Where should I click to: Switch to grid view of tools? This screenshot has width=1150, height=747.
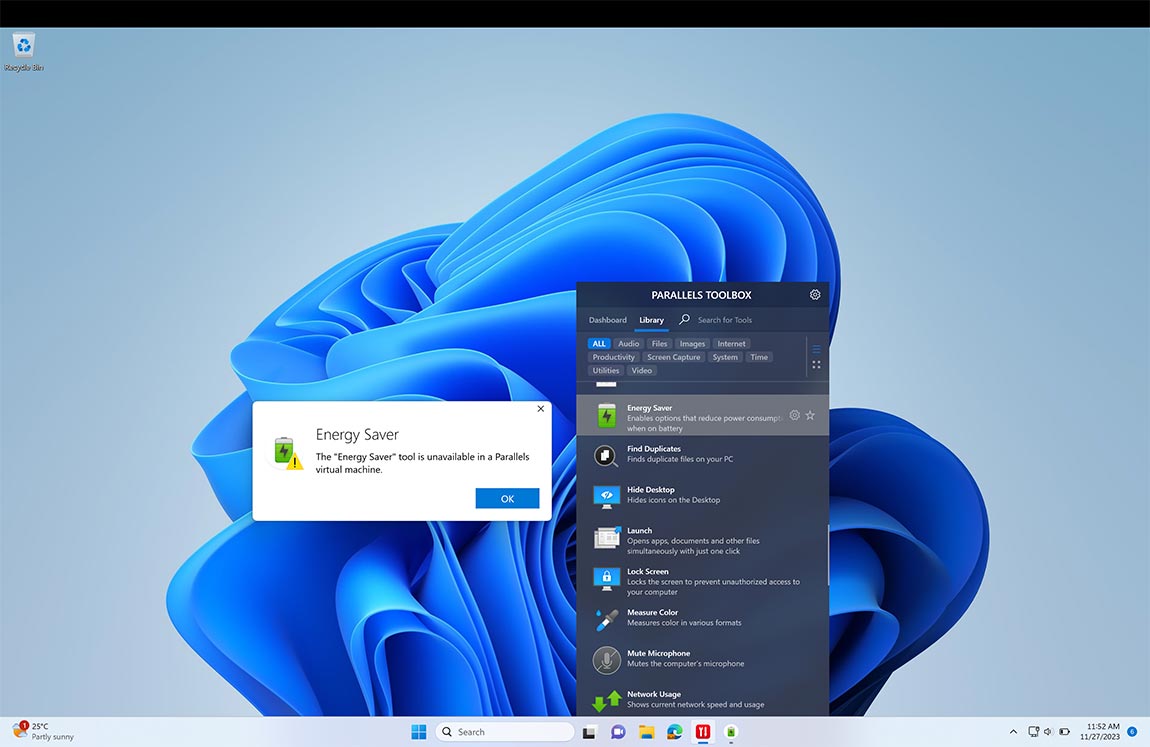pyautogui.click(x=816, y=364)
